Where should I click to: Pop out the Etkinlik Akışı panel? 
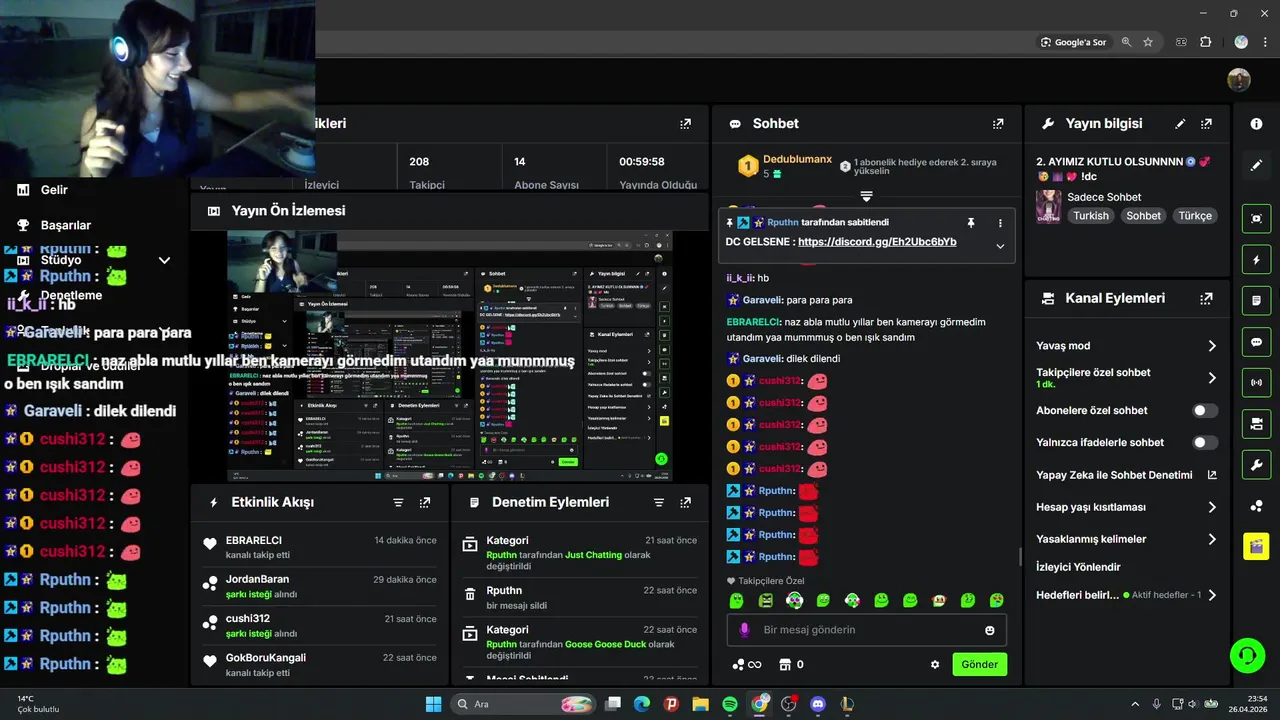click(x=425, y=502)
